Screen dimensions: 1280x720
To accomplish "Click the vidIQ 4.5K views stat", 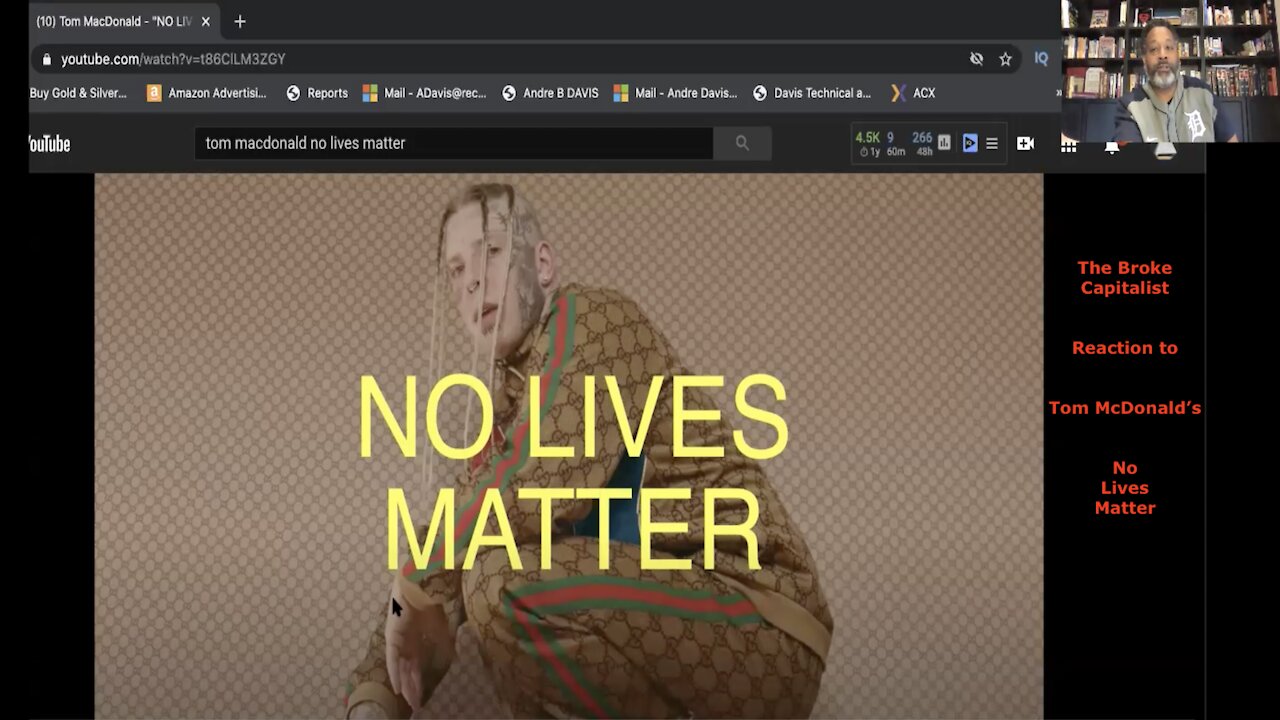I will [867, 143].
